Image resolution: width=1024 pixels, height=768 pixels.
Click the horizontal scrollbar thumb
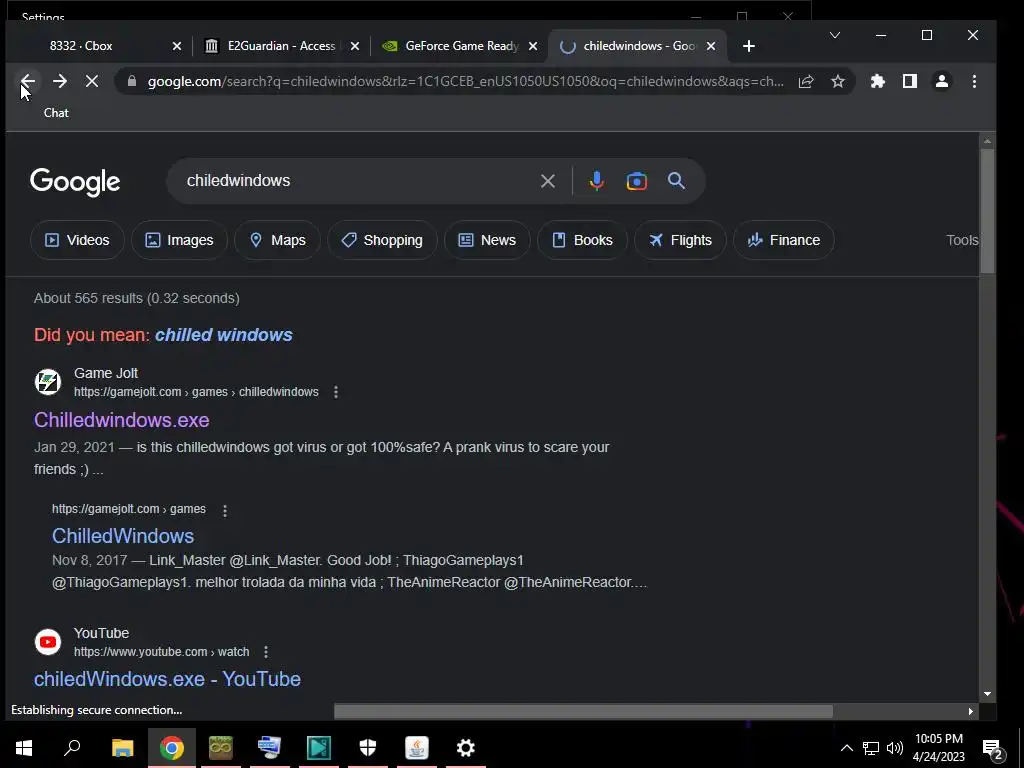click(583, 711)
